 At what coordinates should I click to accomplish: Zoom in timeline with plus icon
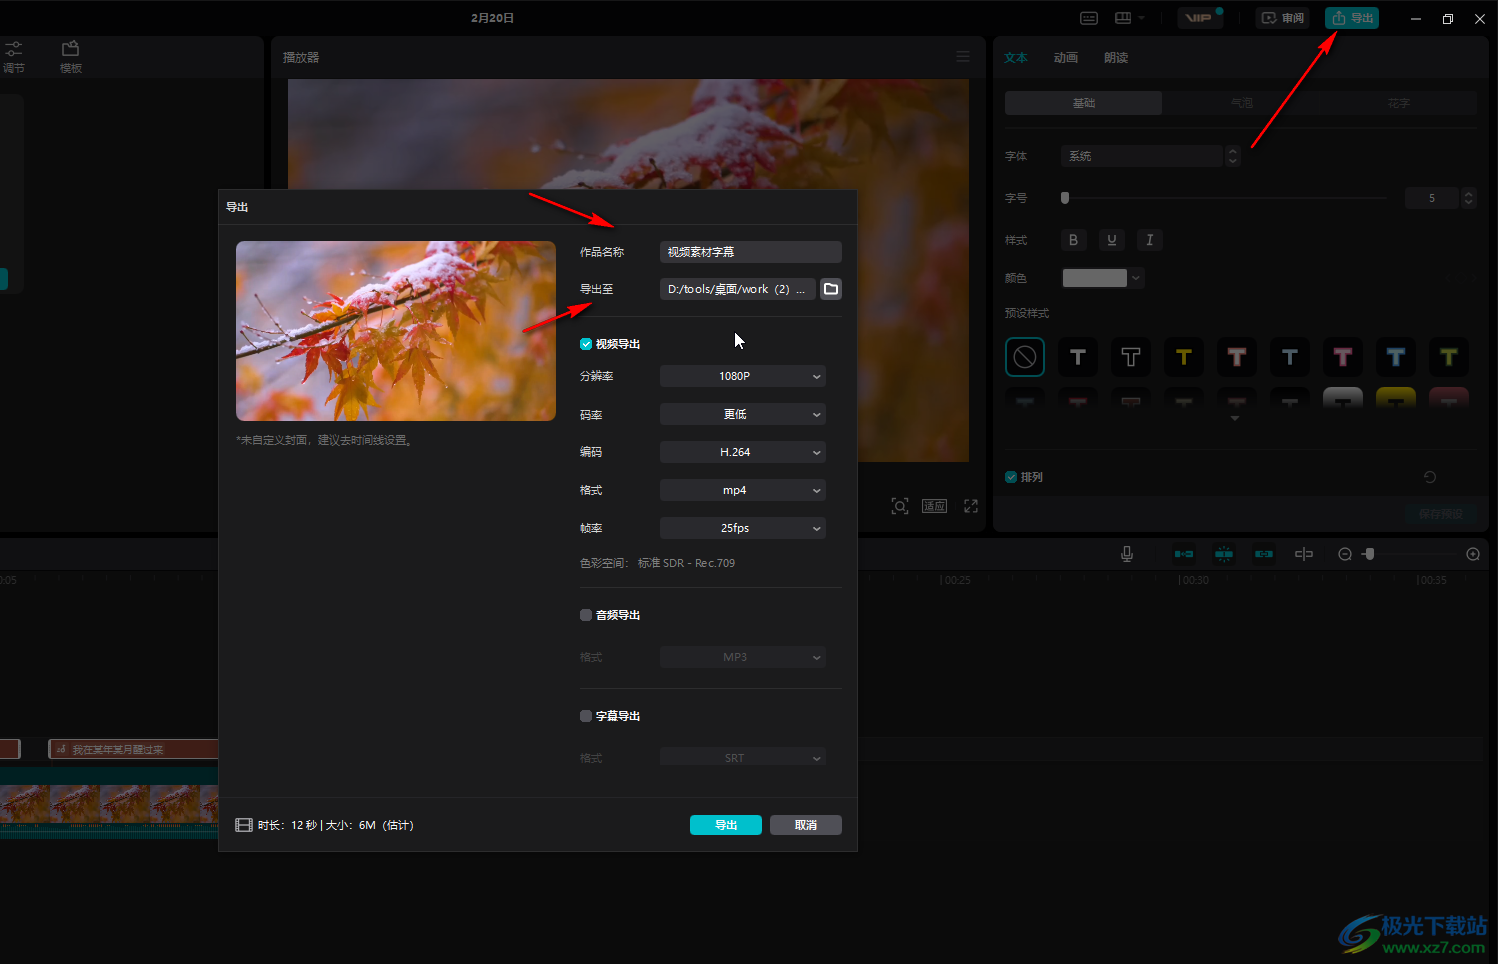pos(1473,554)
